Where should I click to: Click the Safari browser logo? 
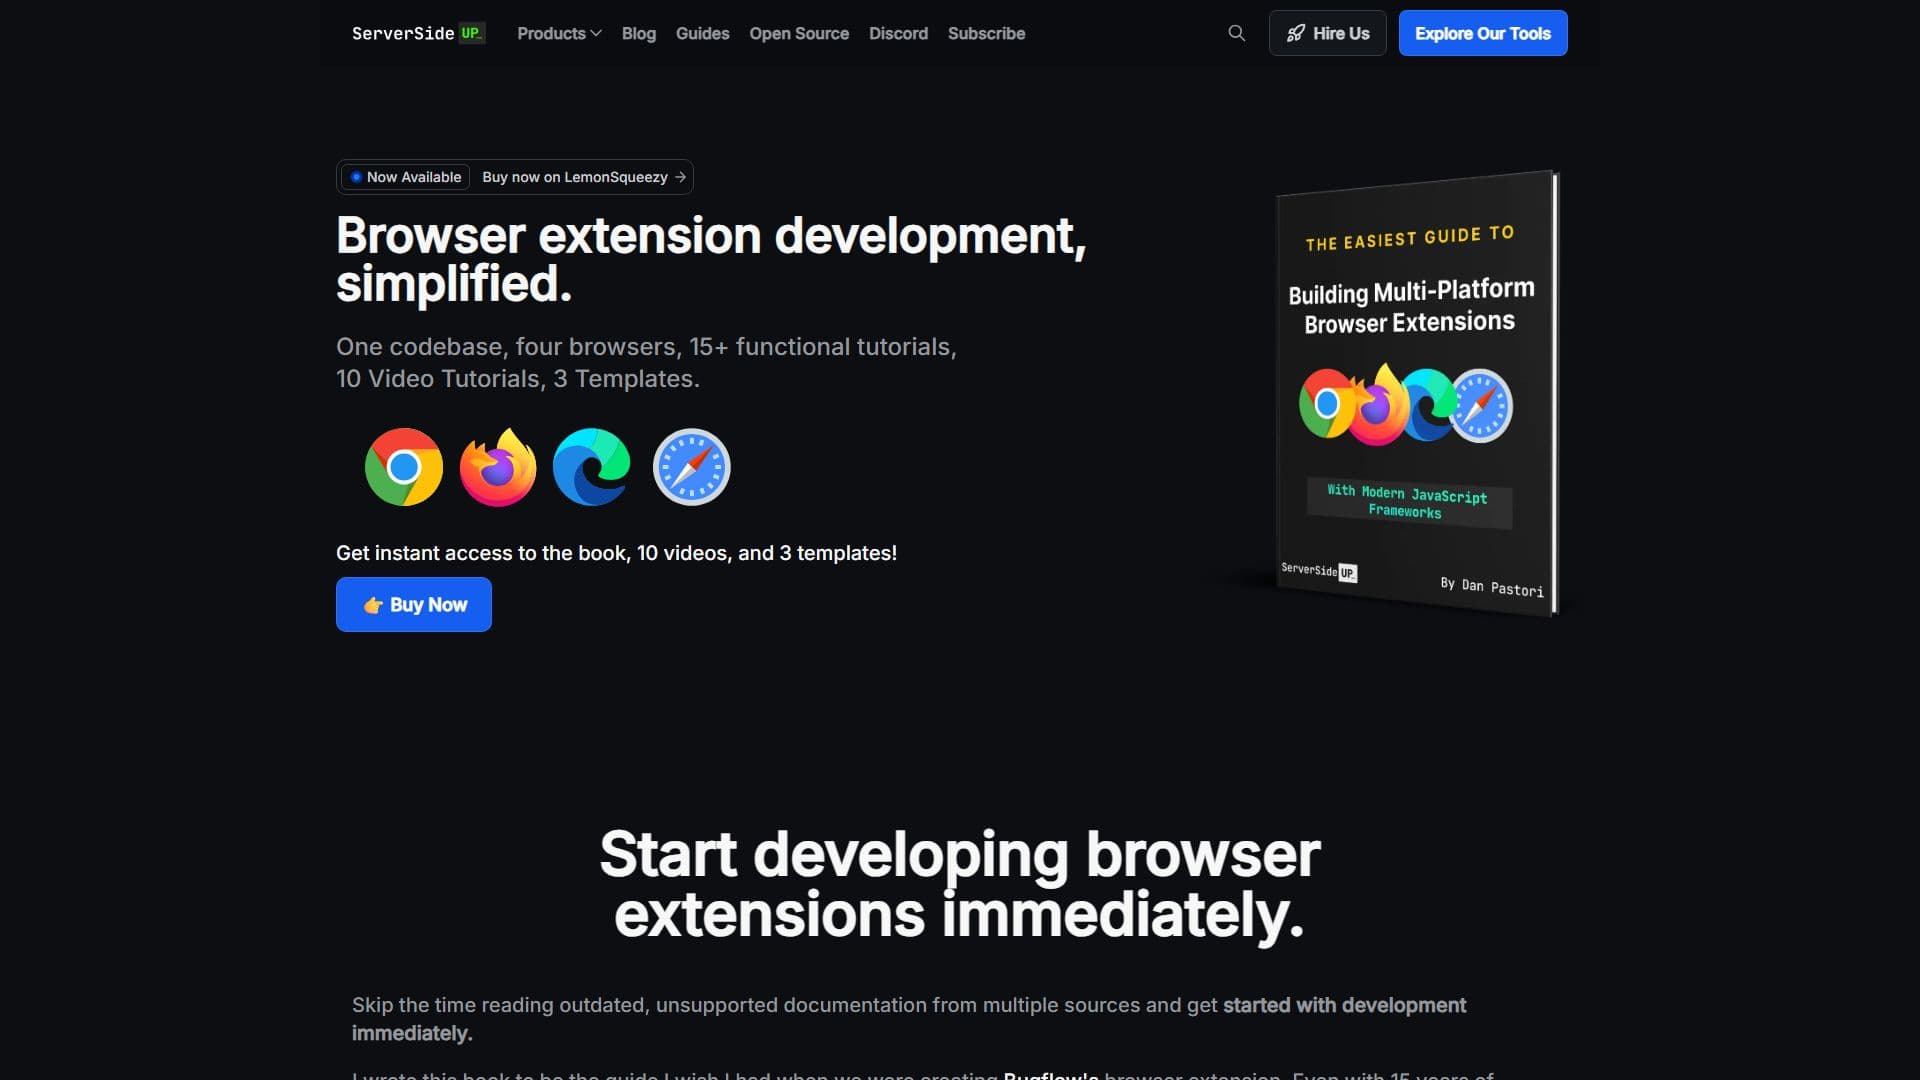691,467
